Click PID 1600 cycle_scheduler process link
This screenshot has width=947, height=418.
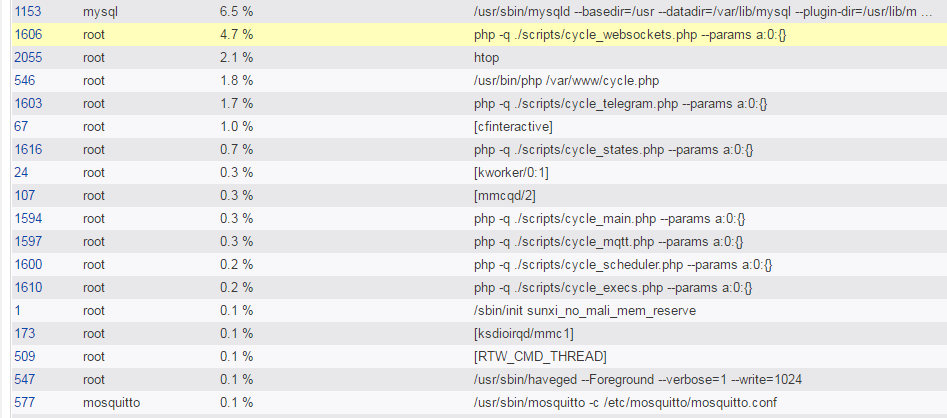coord(28,264)
